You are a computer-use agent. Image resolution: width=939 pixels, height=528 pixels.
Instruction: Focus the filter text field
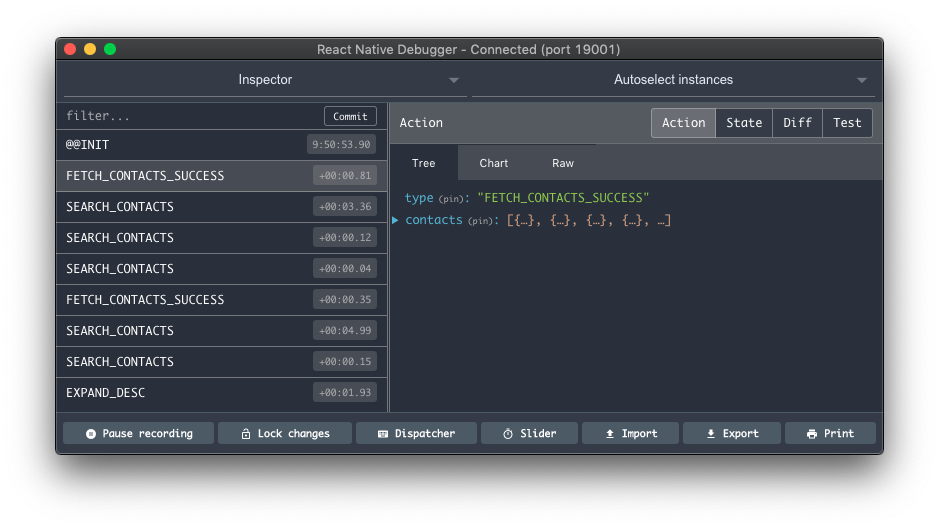[x=190, y=116]
